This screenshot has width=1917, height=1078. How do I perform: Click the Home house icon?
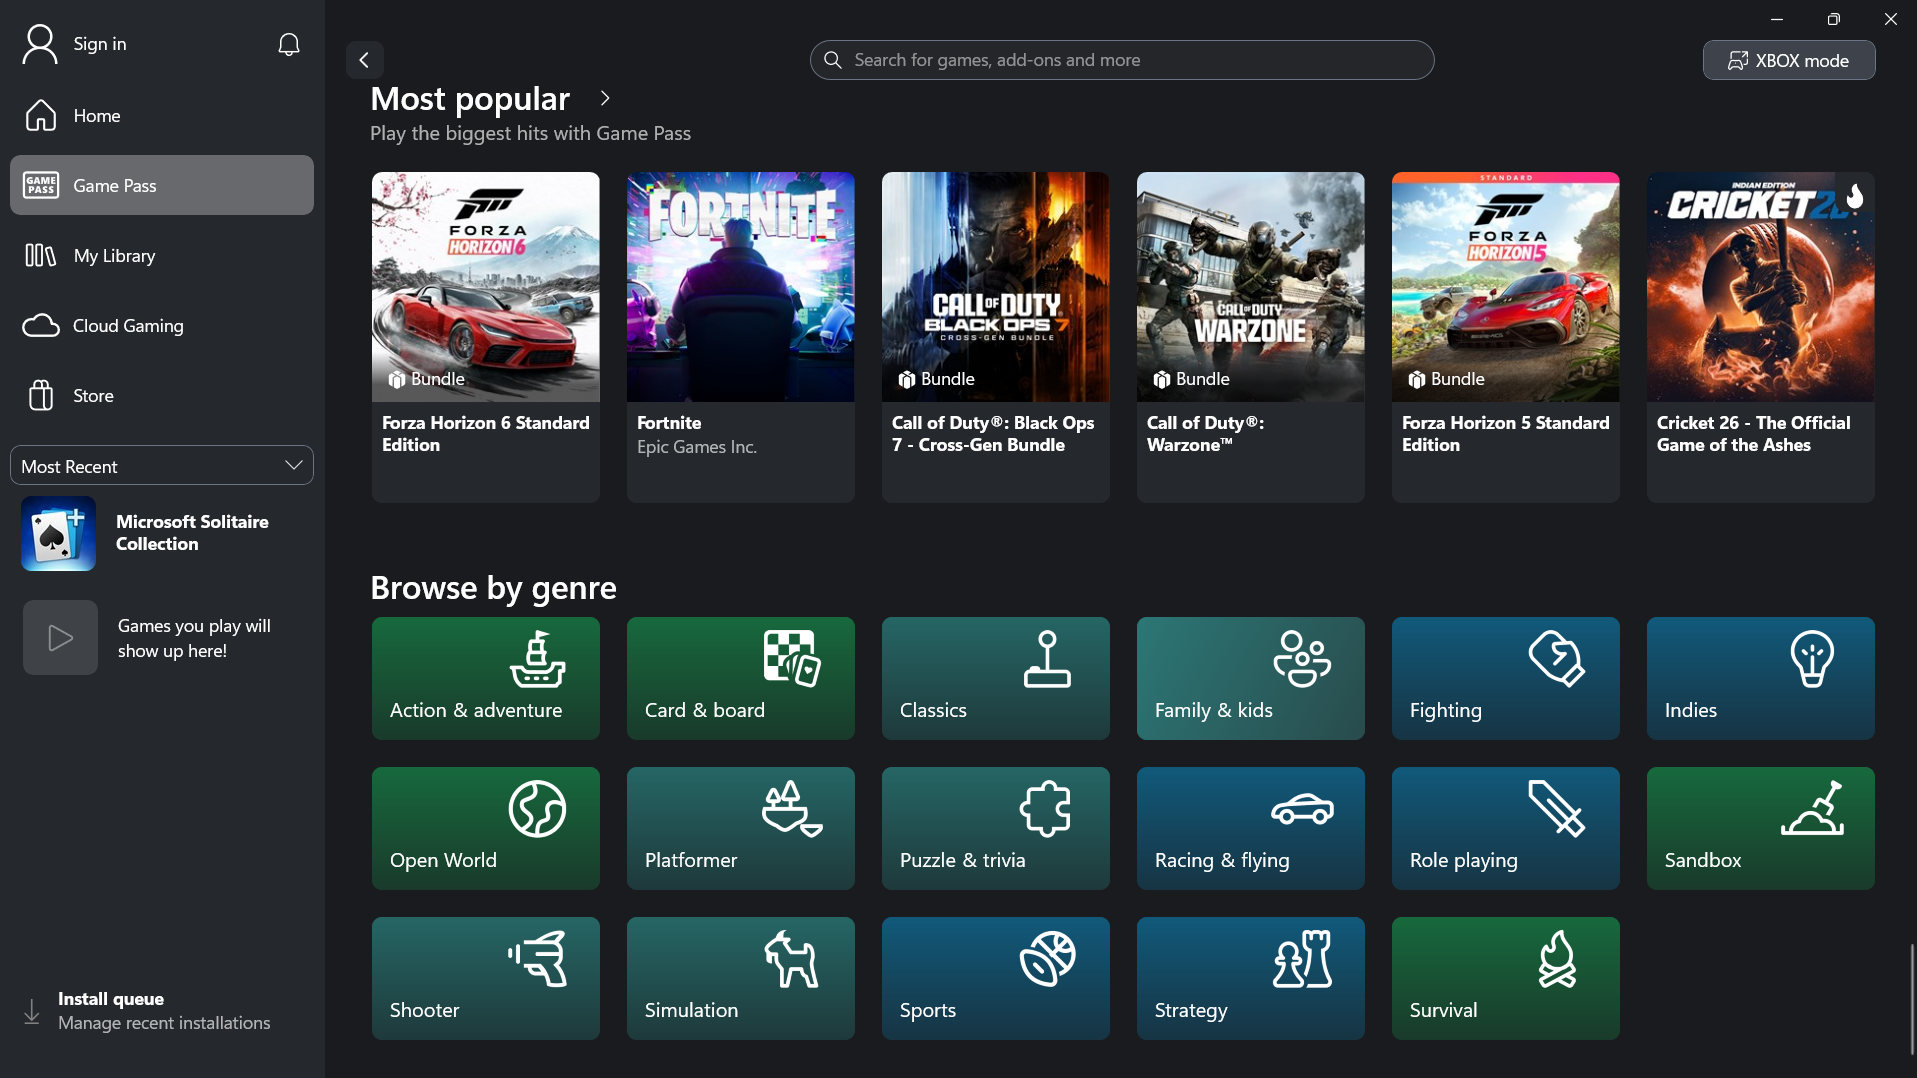[41, 115]
